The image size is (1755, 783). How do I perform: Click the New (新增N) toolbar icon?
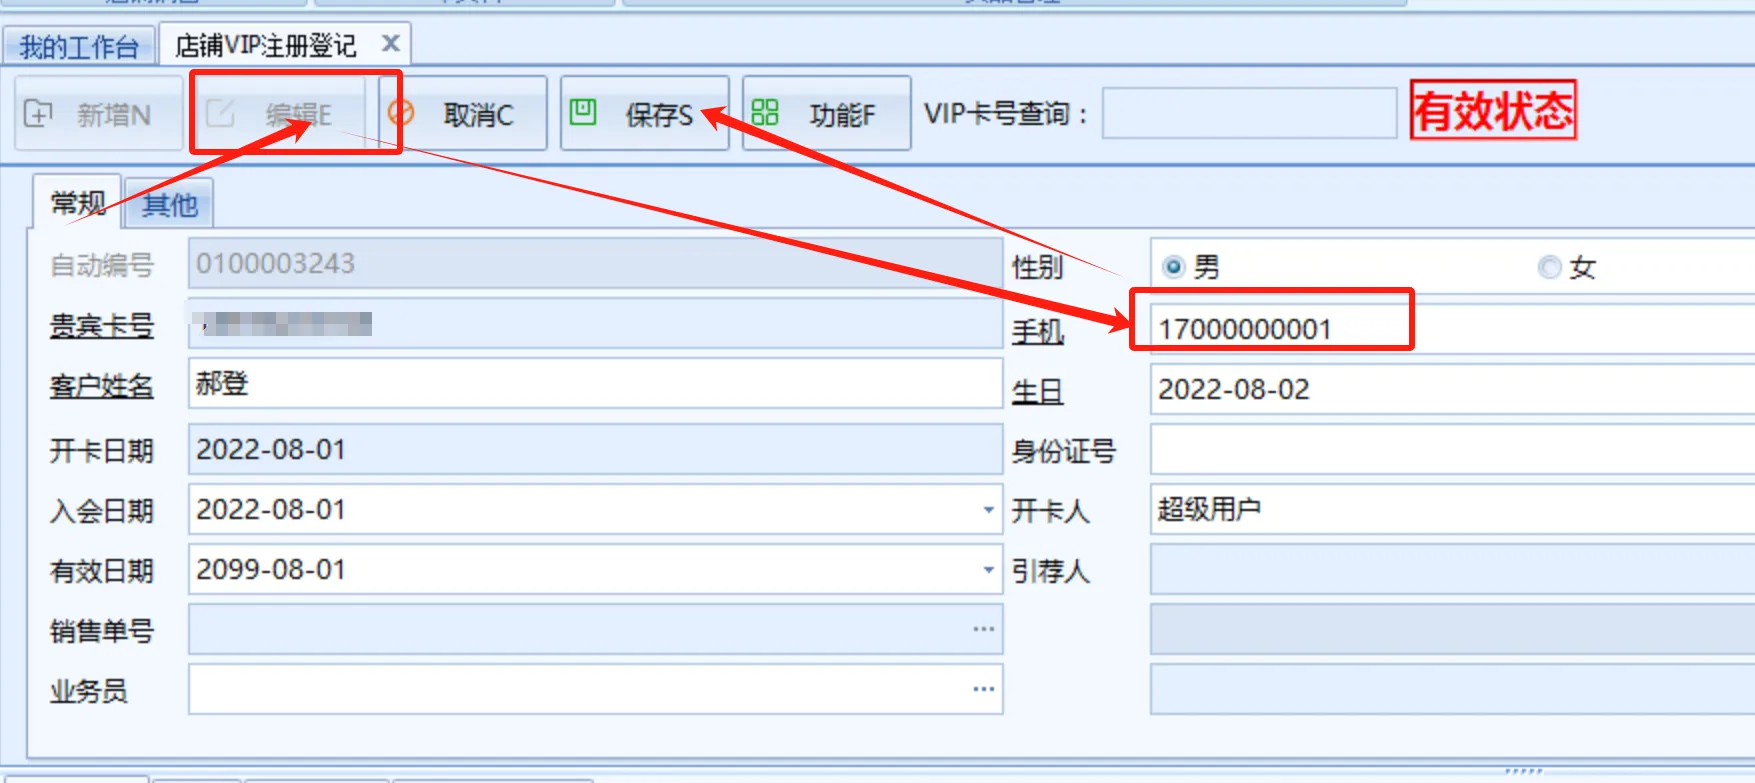(x=39, y=114)
